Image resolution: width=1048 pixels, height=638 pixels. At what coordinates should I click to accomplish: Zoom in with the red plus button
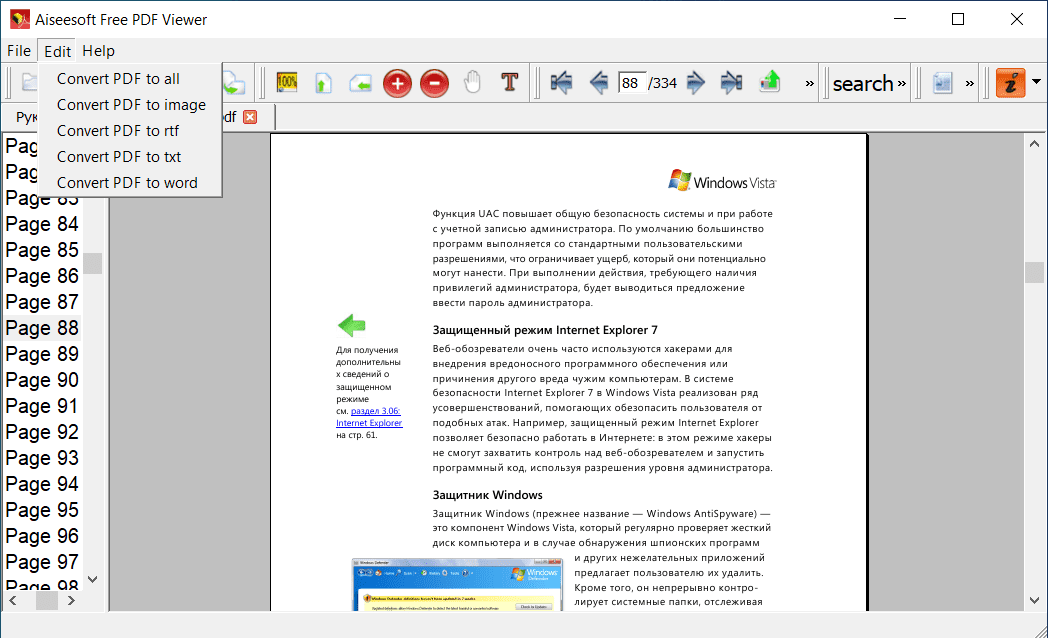[x=397, y=84]
